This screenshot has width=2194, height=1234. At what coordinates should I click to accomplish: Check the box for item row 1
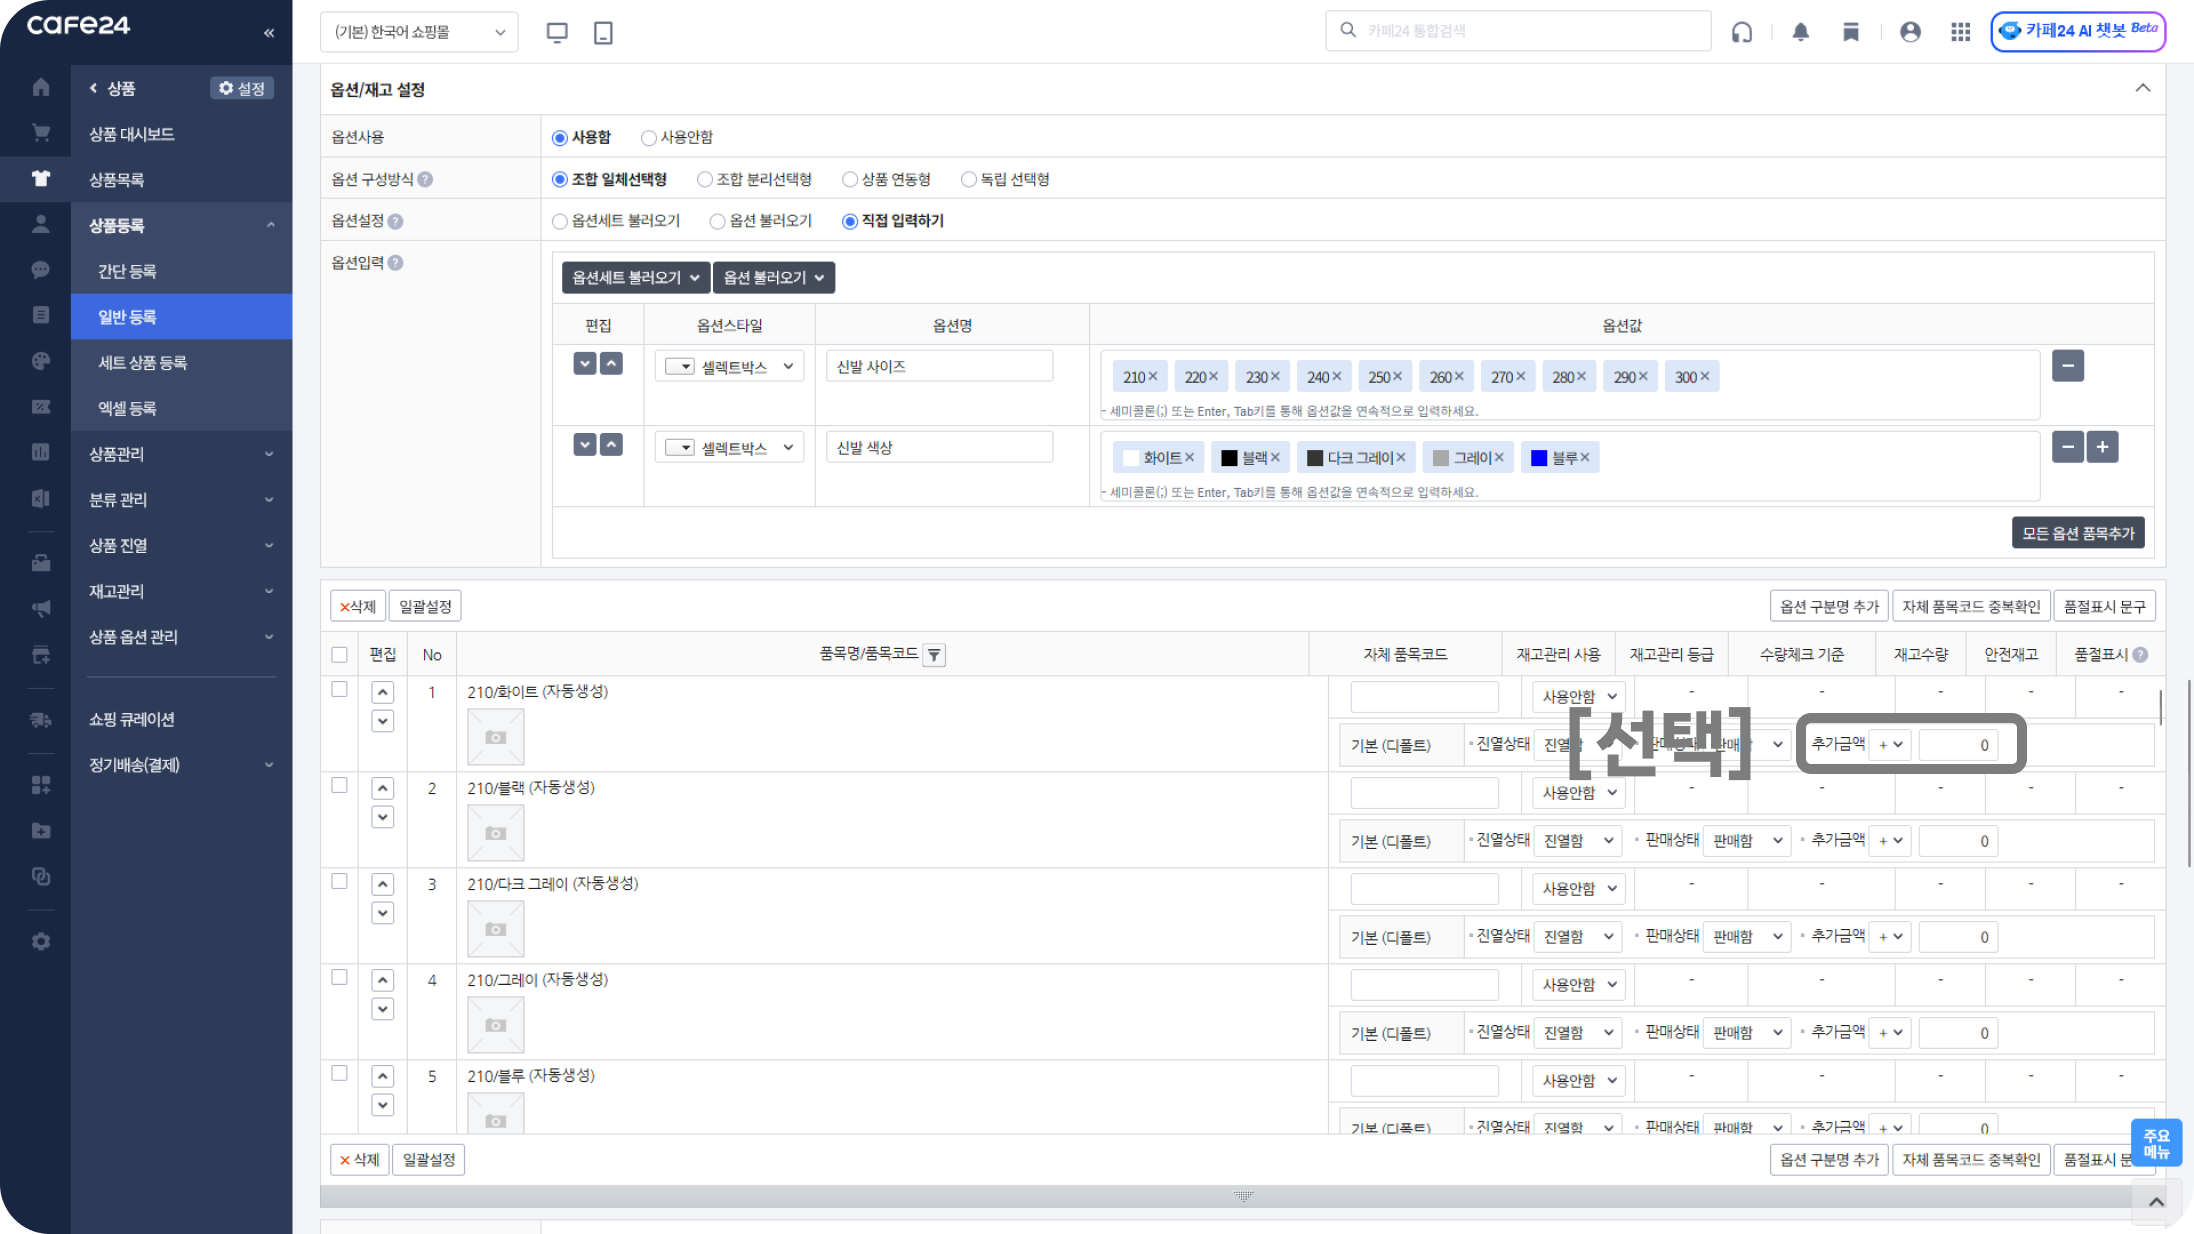click(x=339, y=690)
